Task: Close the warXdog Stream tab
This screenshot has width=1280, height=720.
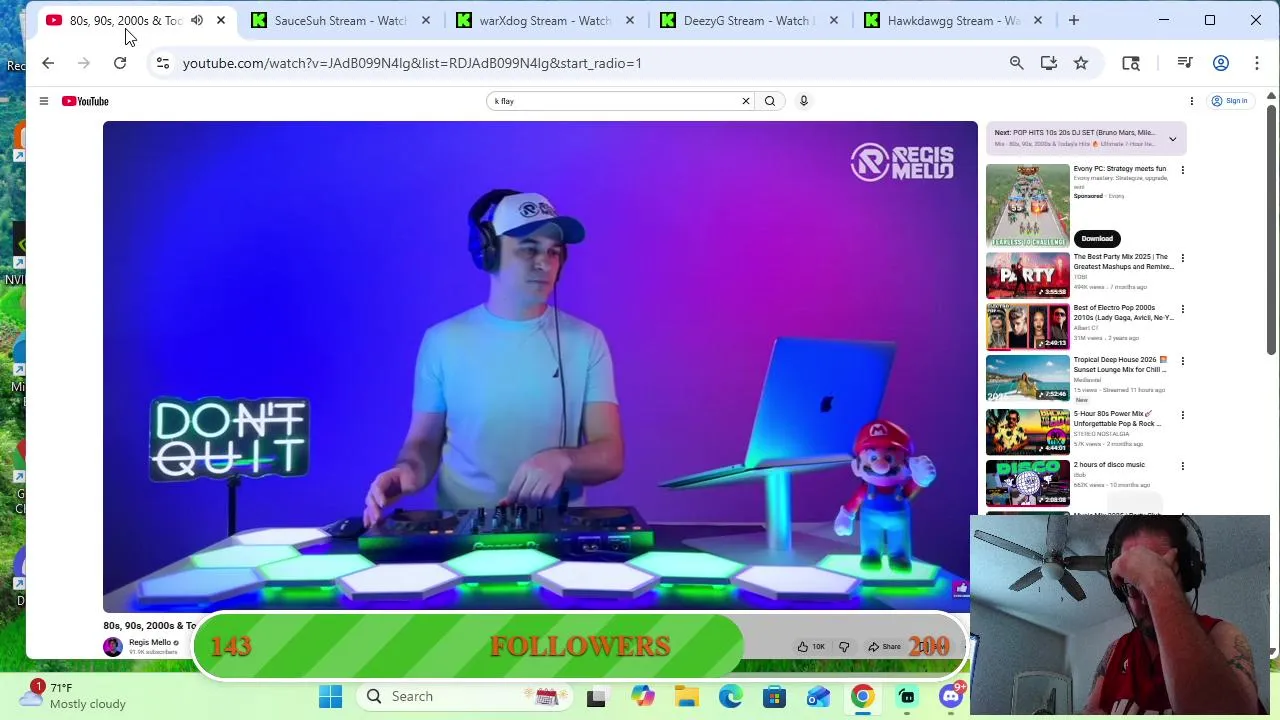Action: click(630, 20)
